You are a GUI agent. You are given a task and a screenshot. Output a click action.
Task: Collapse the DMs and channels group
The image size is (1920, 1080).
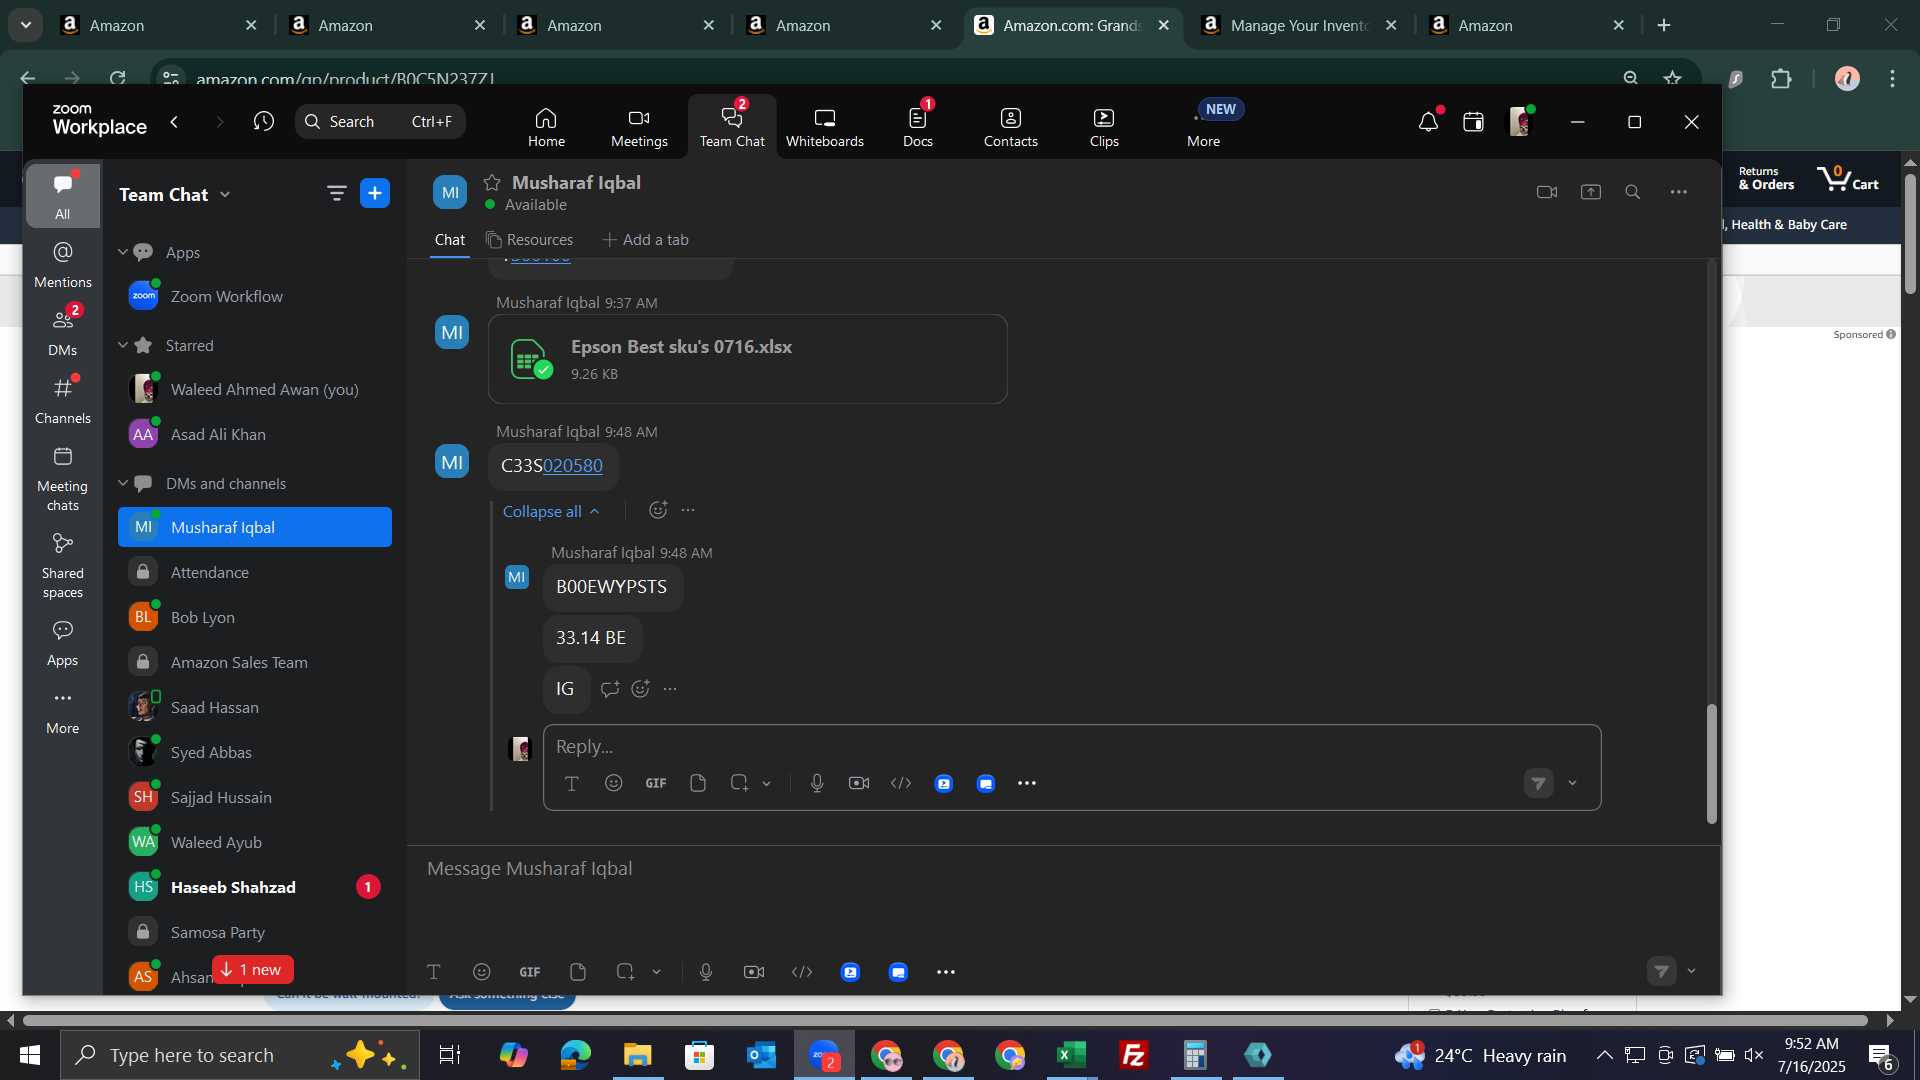point(123,483)
